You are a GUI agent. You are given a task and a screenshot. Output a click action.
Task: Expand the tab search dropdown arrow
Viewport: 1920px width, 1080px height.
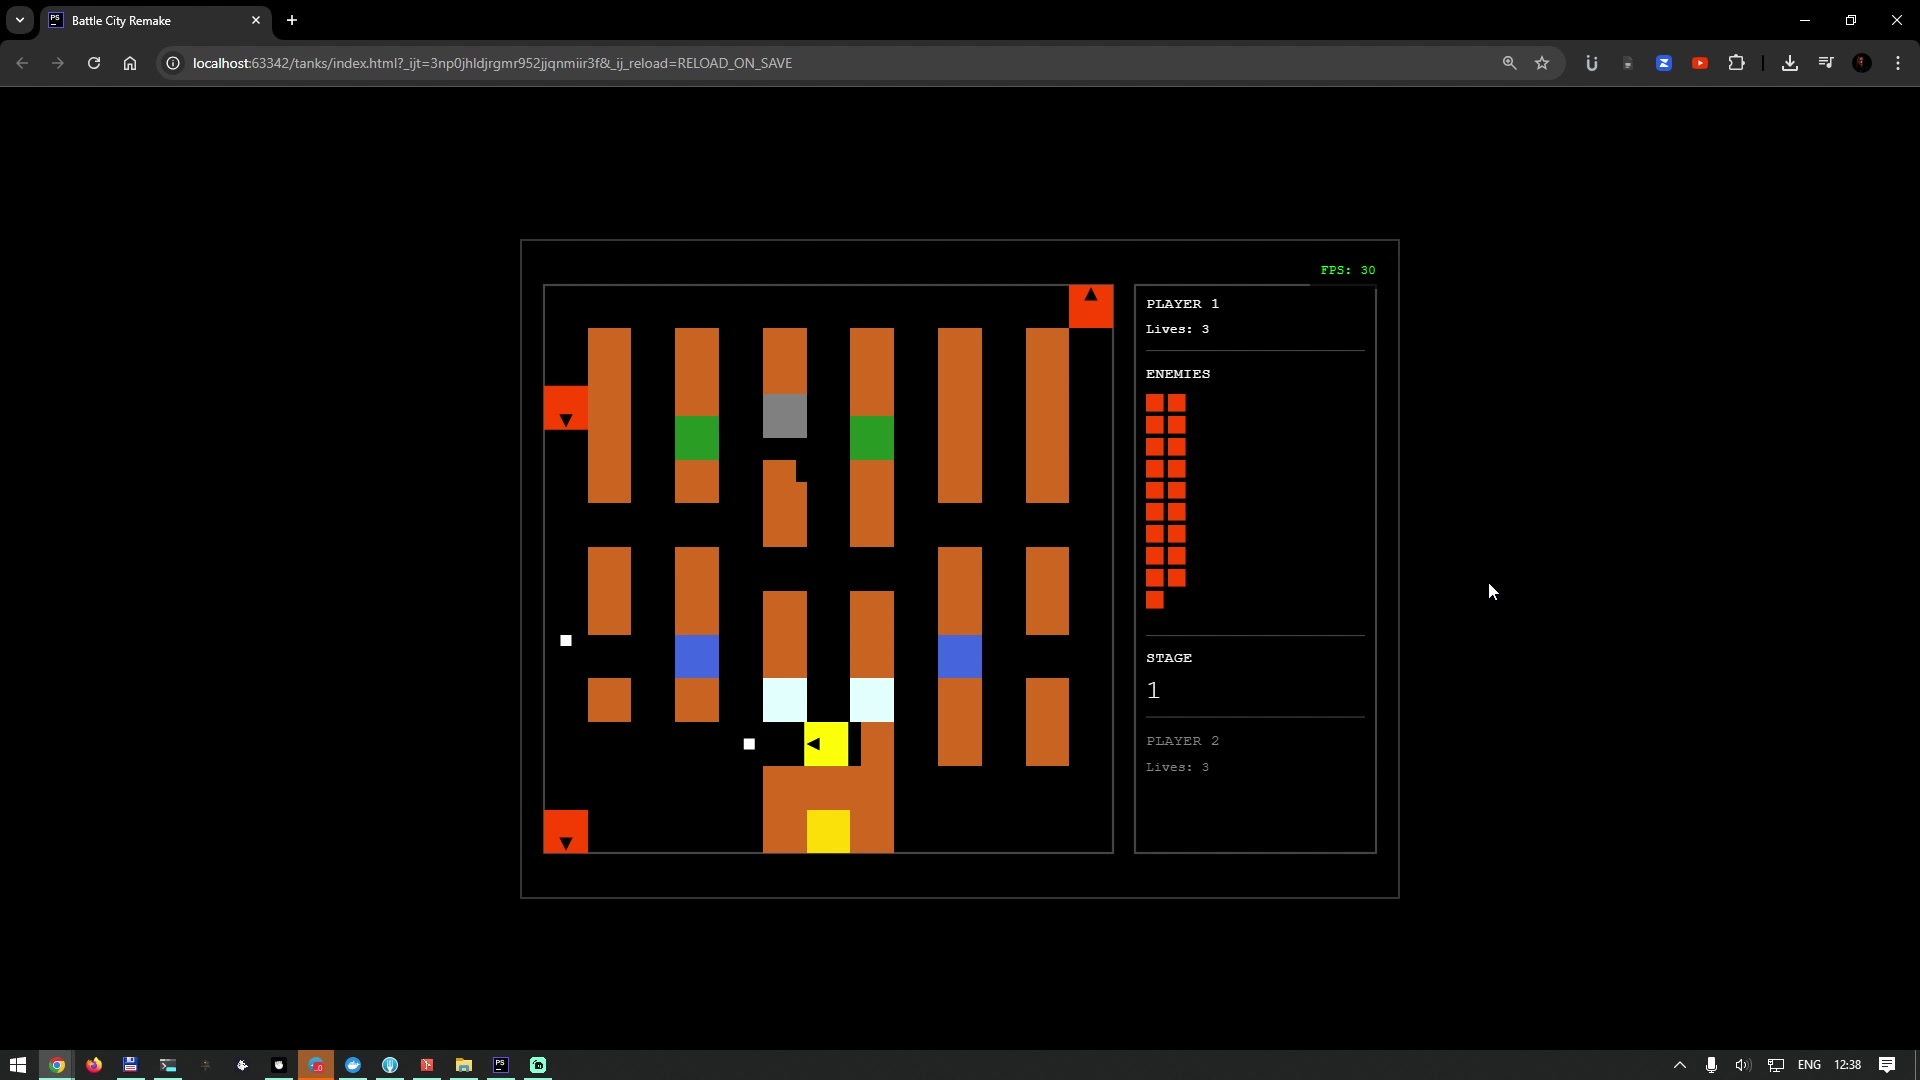point(20,20)
